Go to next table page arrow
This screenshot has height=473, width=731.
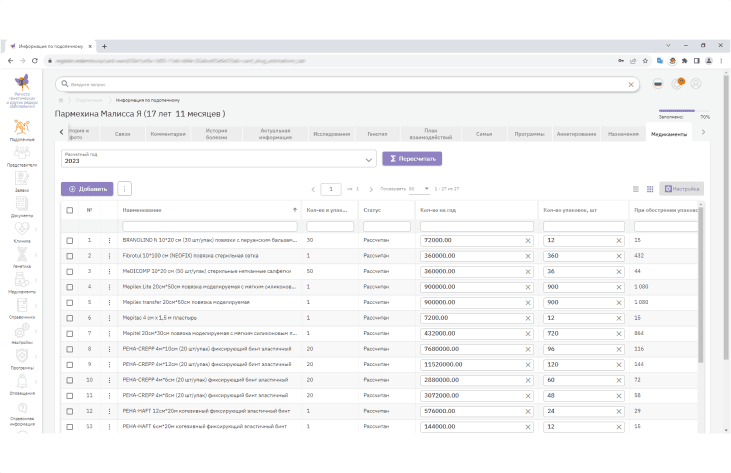[371, 189]
